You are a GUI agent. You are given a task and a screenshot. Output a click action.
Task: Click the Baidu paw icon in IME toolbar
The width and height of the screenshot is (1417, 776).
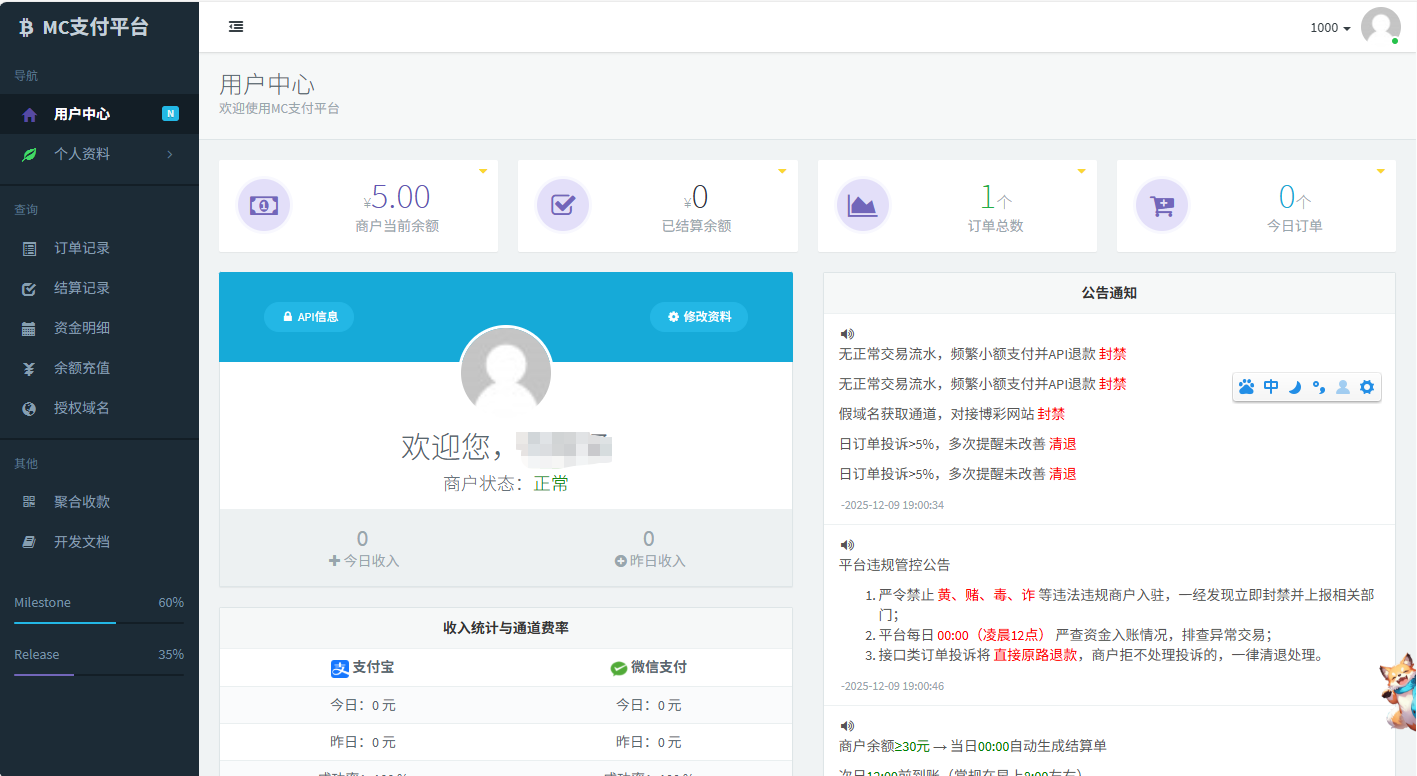pos(1246,387)
